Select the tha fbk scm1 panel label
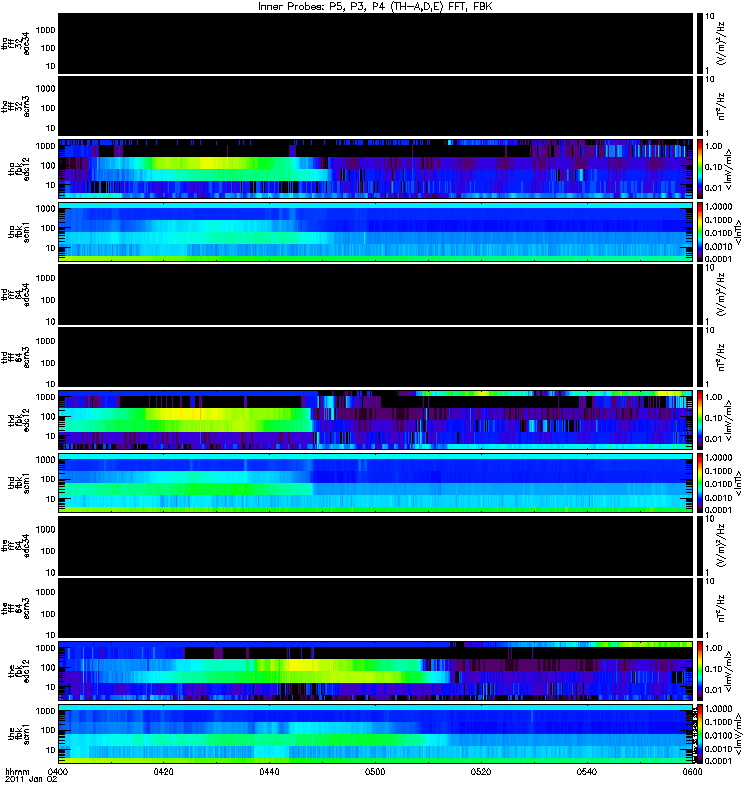Viewport: 750px width, 800px height. pyautogui.click(x=19, y=232)
